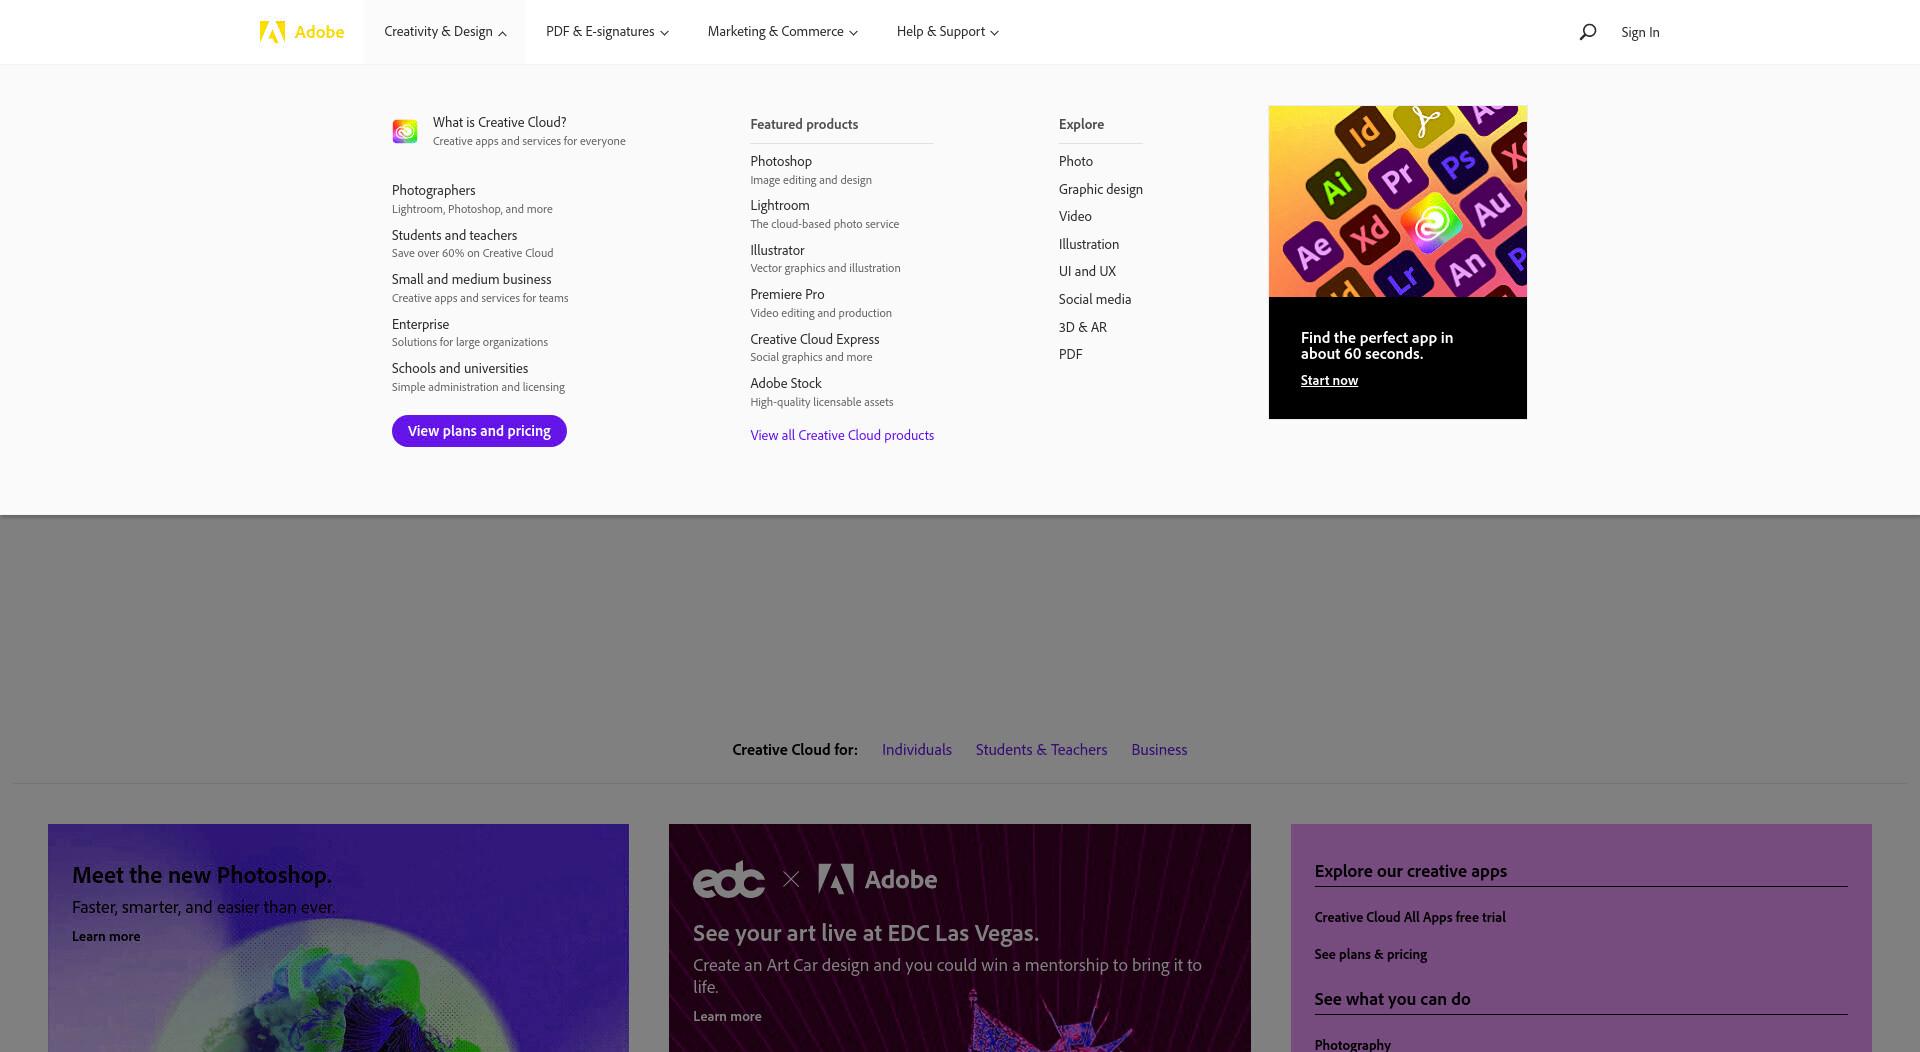Open Creative Cloud All Apps free trial
Viewport: 1920px width, 1052px height.
click(1410, 917)
